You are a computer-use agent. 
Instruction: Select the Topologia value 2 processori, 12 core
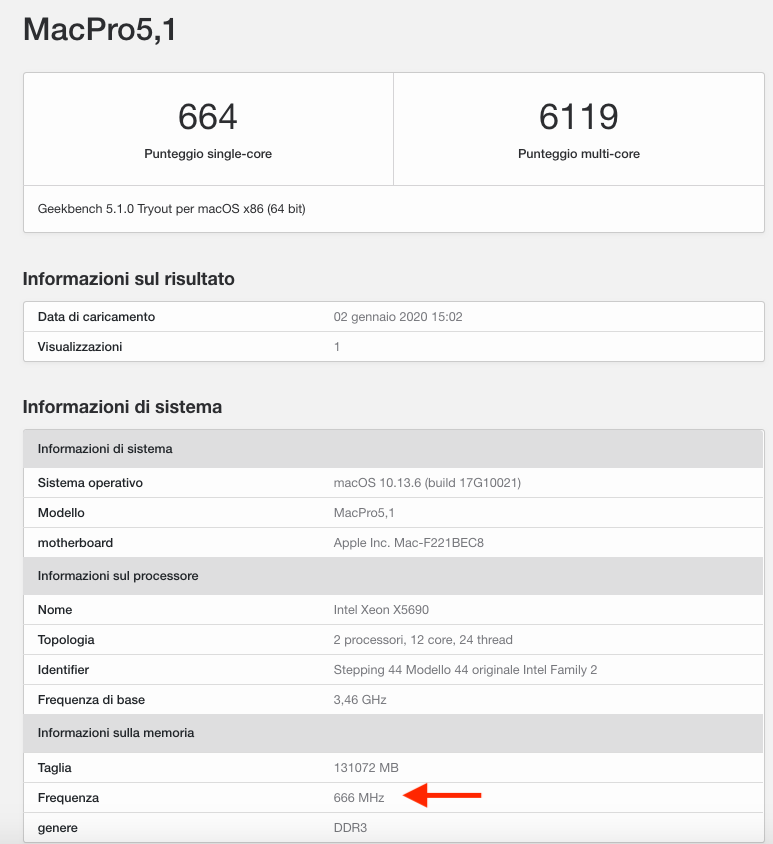[422, 640]
